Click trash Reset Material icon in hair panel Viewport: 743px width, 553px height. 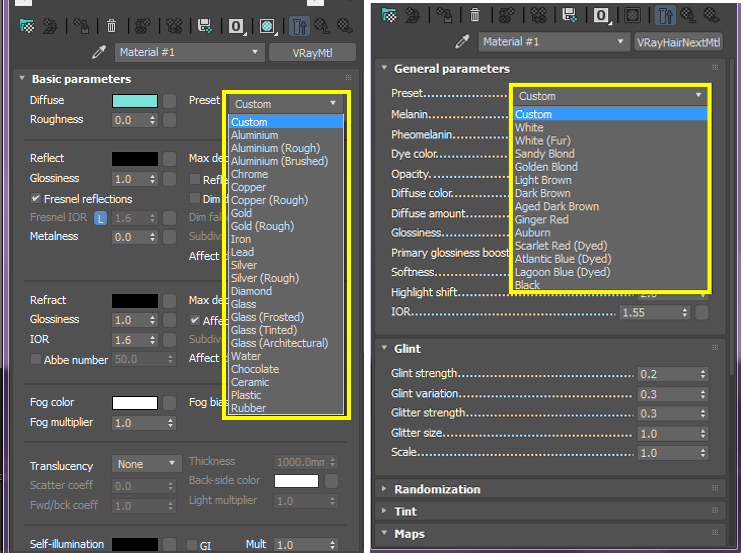[x=474, y=15]
